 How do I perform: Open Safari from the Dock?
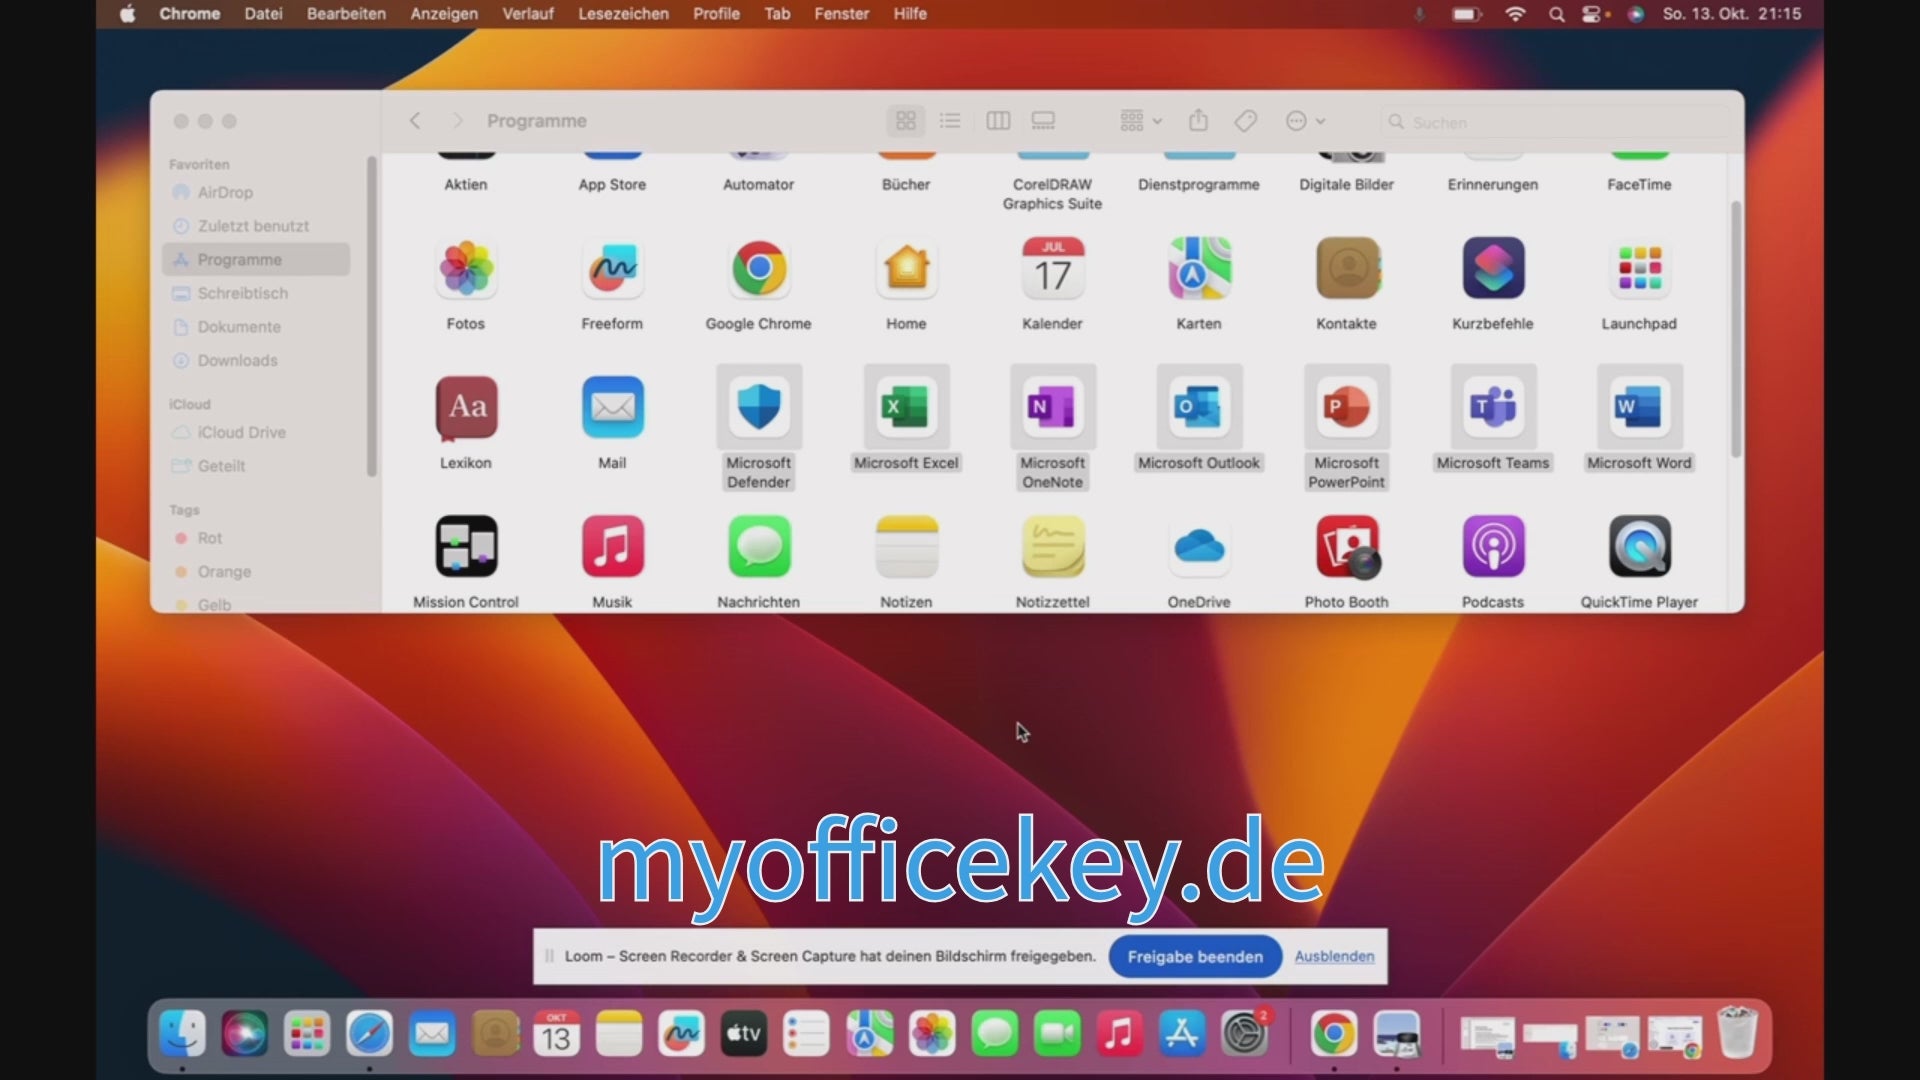tap(370, 1034)
